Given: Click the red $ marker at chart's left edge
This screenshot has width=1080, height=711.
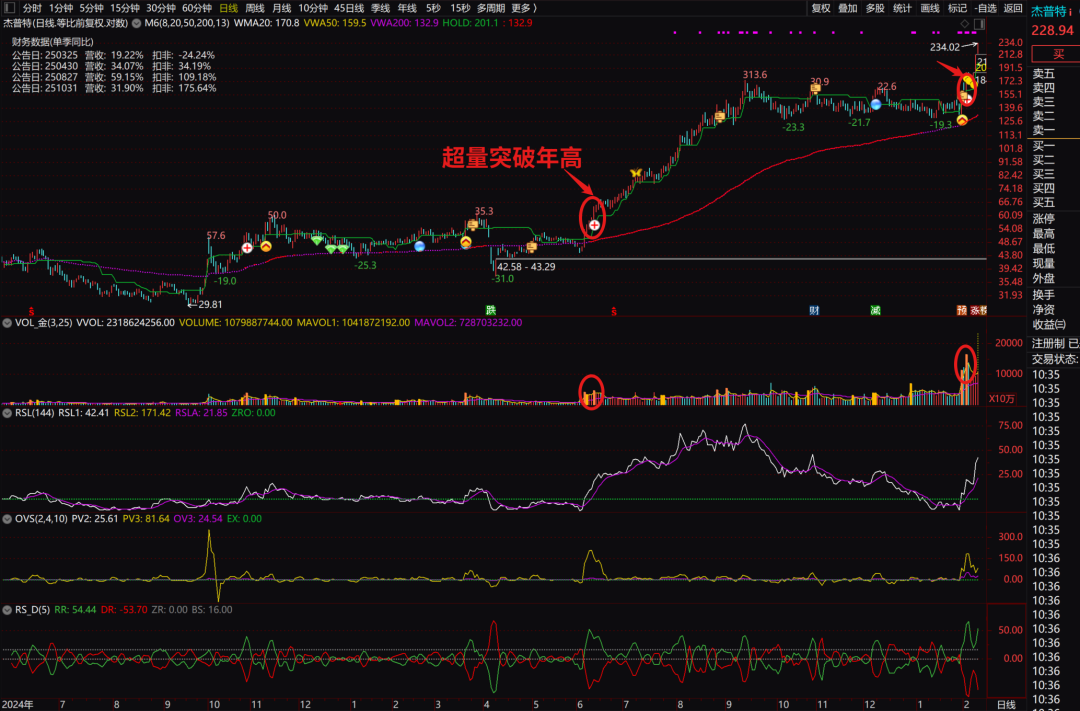Looking at the screenshot, I should [x=31, y=311].
